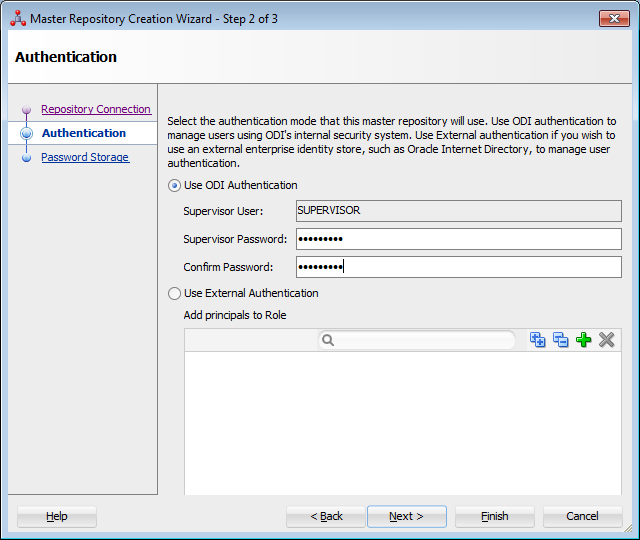Focus the Confirm Password field
The height and width of the screenshot is (540, 640).
click(459, 267)
